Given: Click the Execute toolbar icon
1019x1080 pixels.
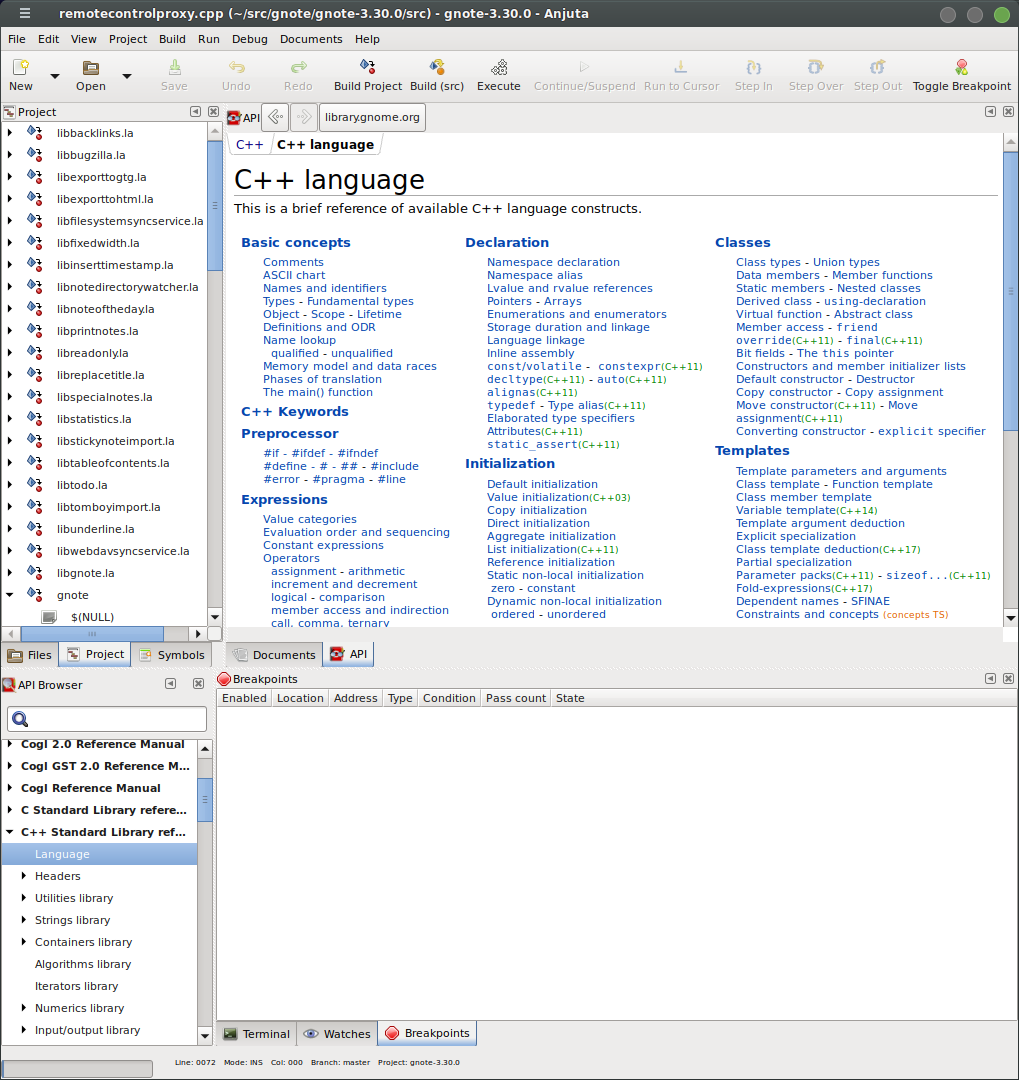Looking at the screenshot, I should coord(499,67).
